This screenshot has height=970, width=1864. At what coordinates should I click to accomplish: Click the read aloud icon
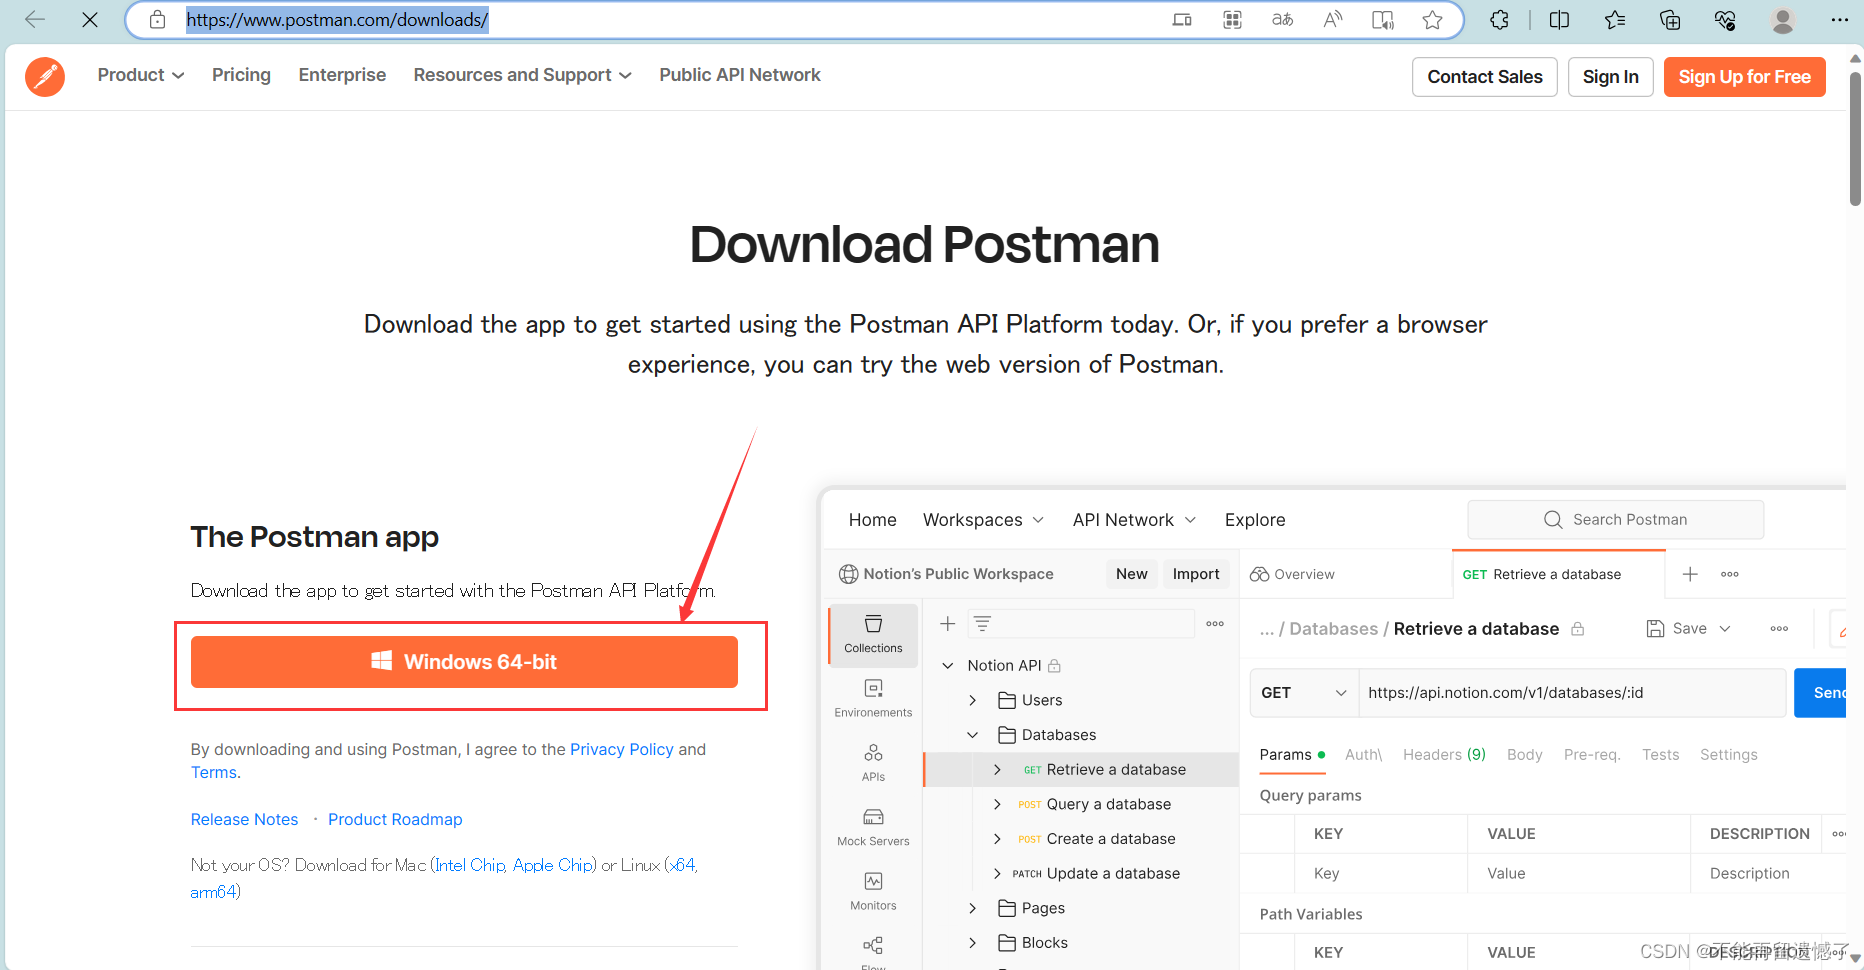(x=1332, y=19)
